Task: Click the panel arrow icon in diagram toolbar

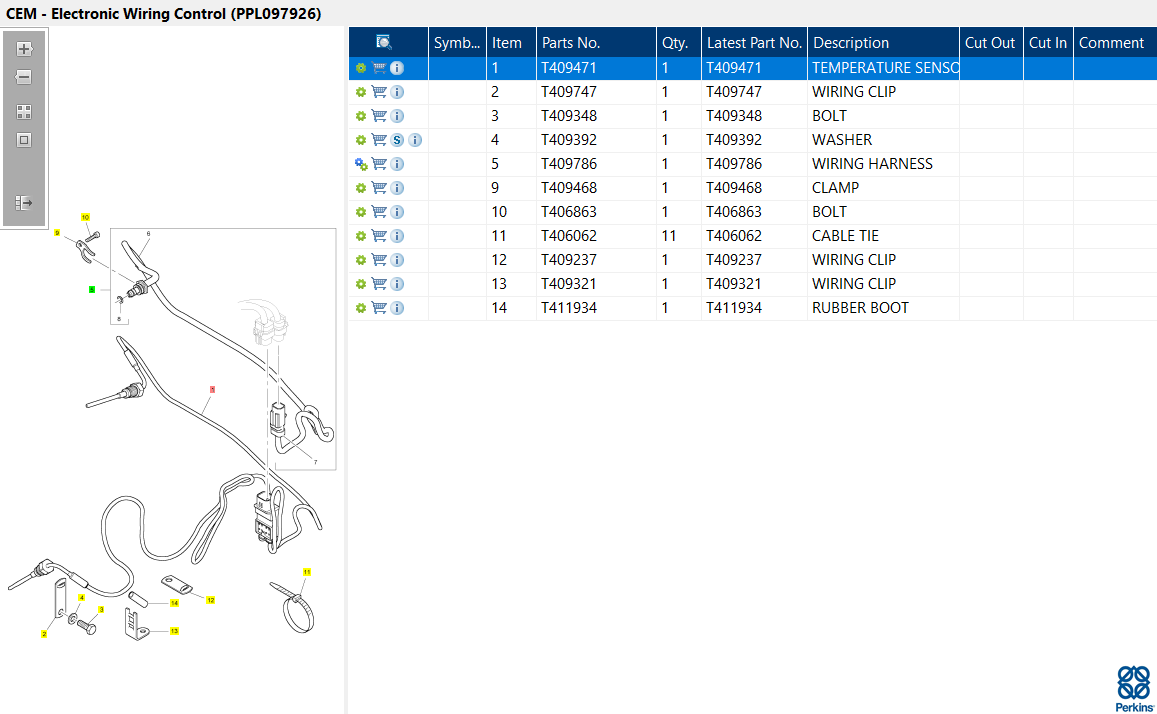Action: [24, 202]
